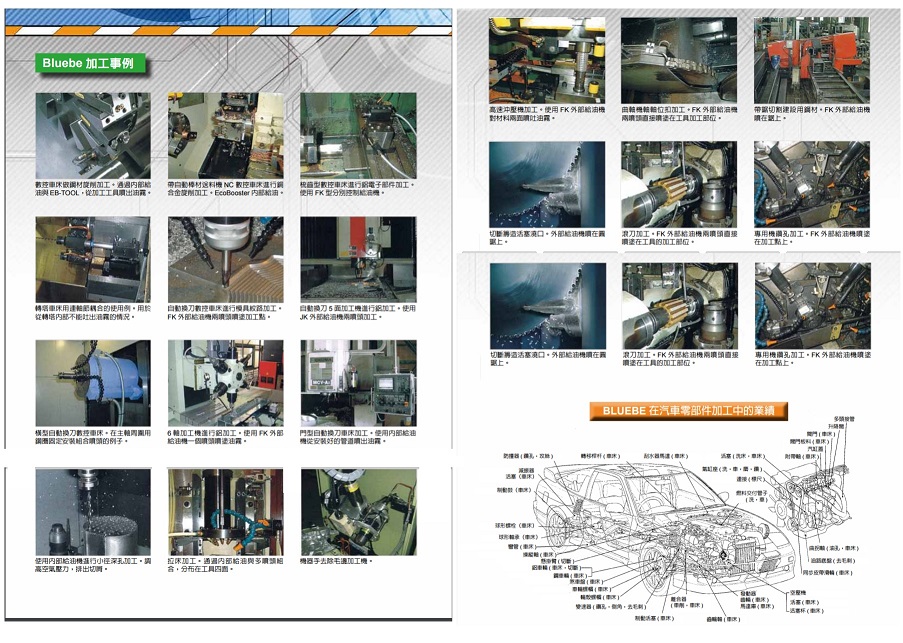Select the caption starting '轉塔車床用連軸節'
This screenshot has width=903, height=643.
[93, 313]
